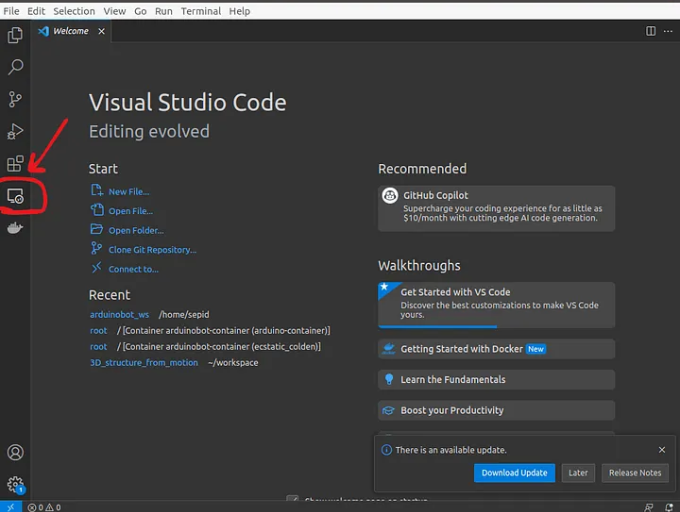The image size is (680, 512).
Task: Close the Welcome tab
Action: (x=101, y=31)
